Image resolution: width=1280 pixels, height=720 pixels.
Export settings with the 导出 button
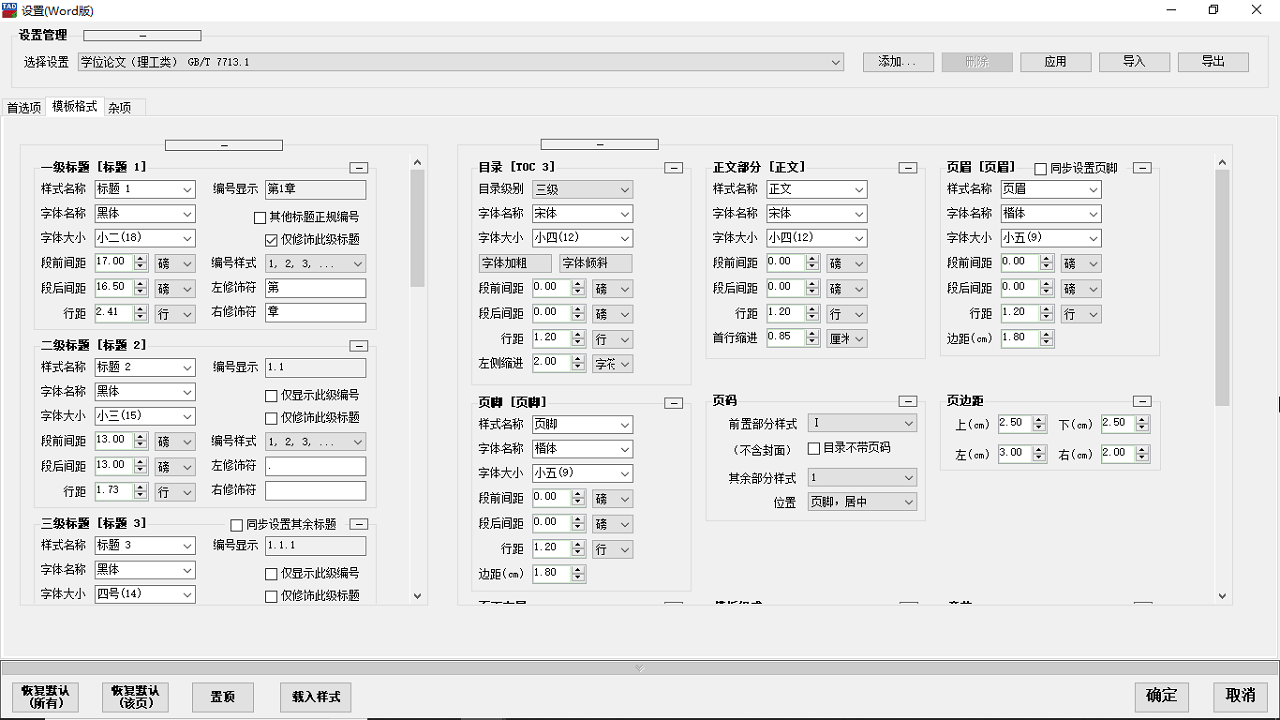(x=1212, y=61)
